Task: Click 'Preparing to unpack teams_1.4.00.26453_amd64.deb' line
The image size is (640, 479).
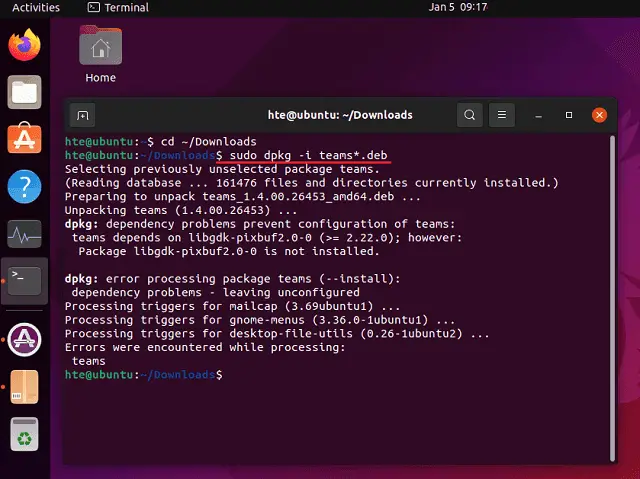Action: click(242, 197)
